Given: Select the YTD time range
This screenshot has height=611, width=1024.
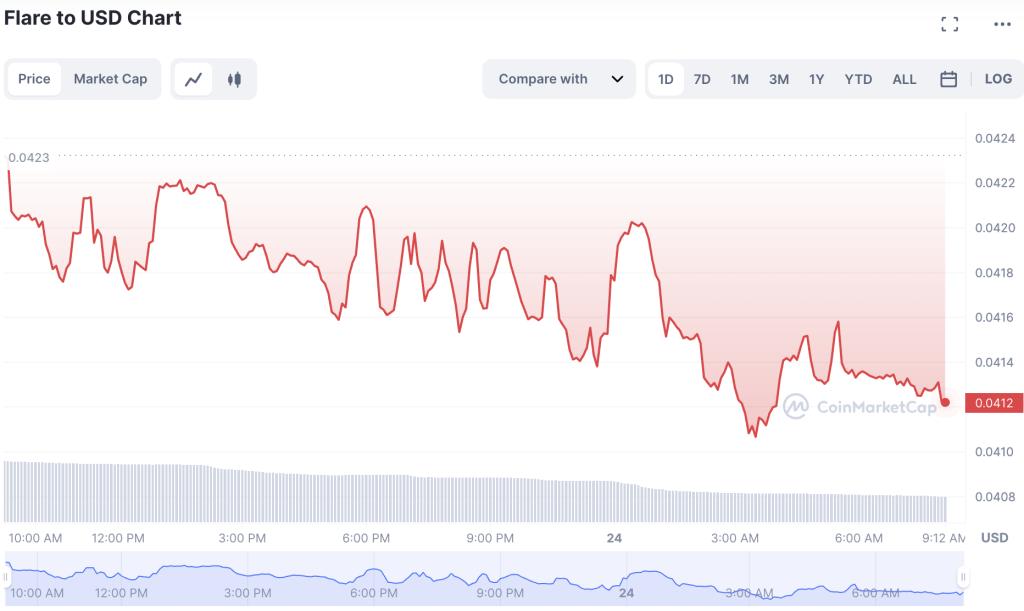Looking at the screenshot, I should click(x=858, y=79).
